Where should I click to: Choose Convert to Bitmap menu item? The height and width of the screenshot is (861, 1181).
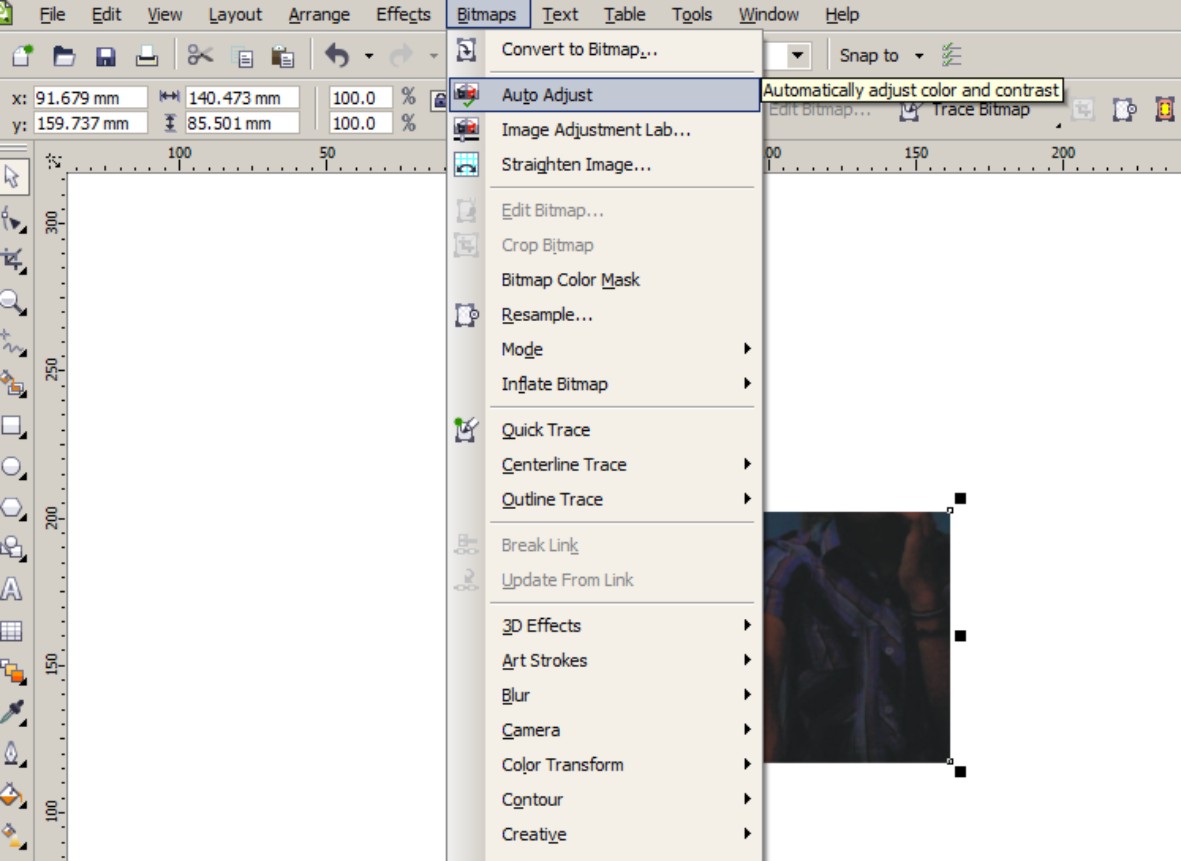[x=605, y=49]
